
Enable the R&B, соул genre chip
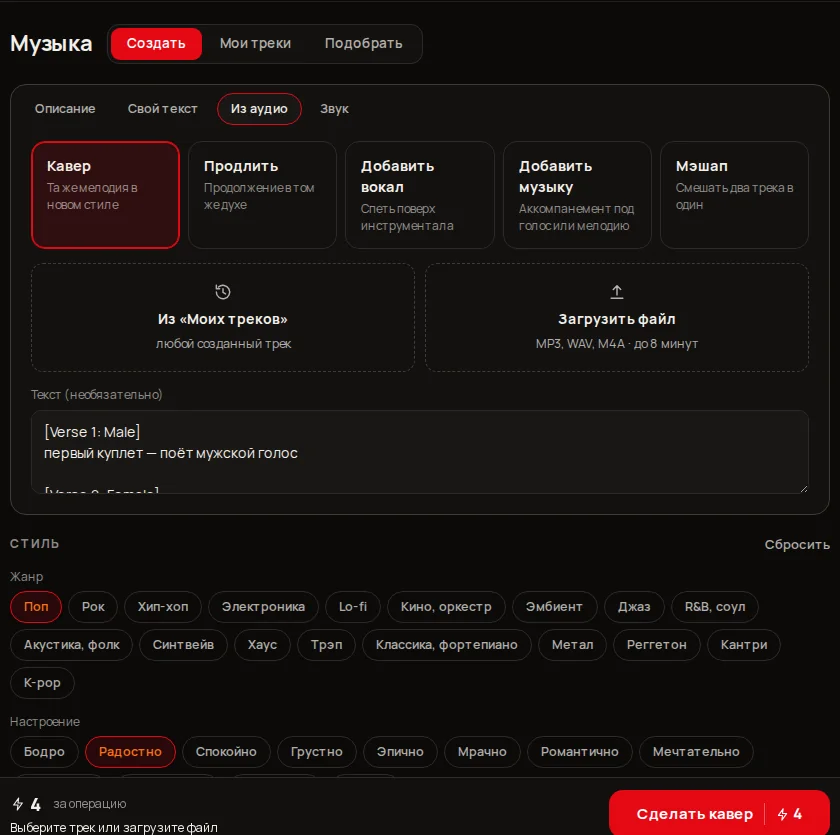[x=715, y=607]
